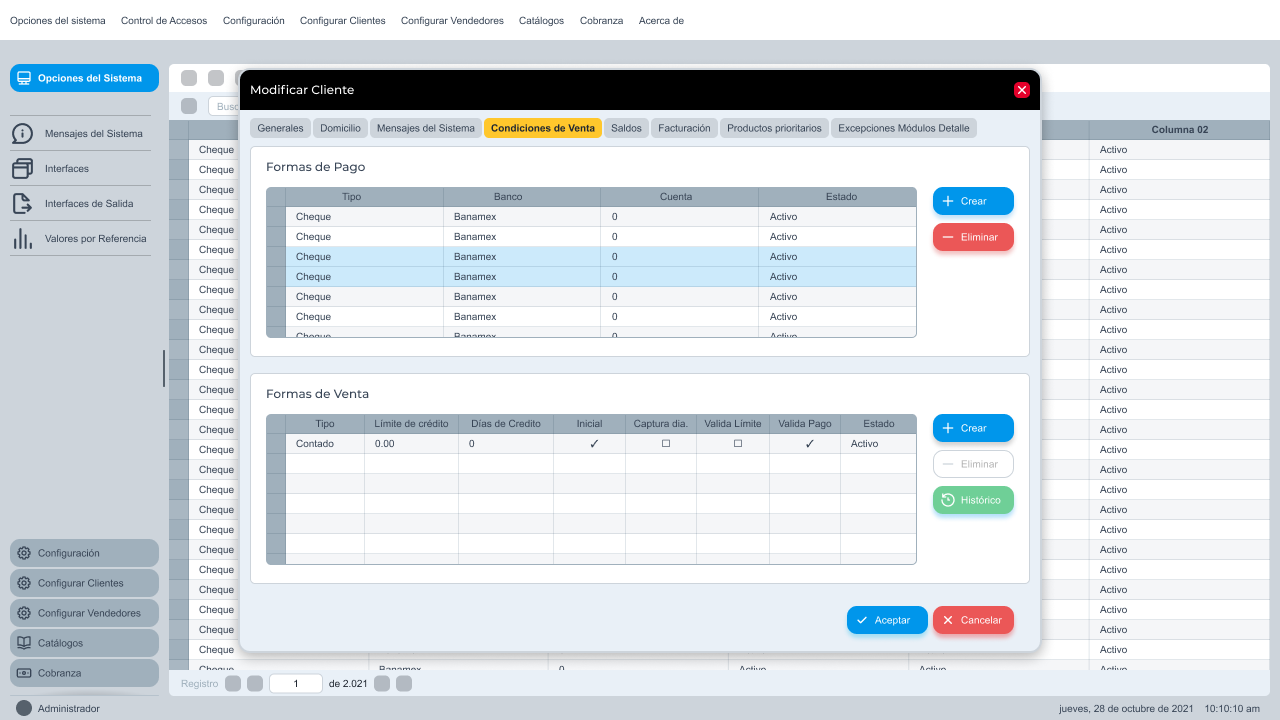Image resolution: width=1280 pixels, height=720 pixels.
Task: Click the Búsqueda search field in background window
Action: pyautogui.click(x=225, y=106)
